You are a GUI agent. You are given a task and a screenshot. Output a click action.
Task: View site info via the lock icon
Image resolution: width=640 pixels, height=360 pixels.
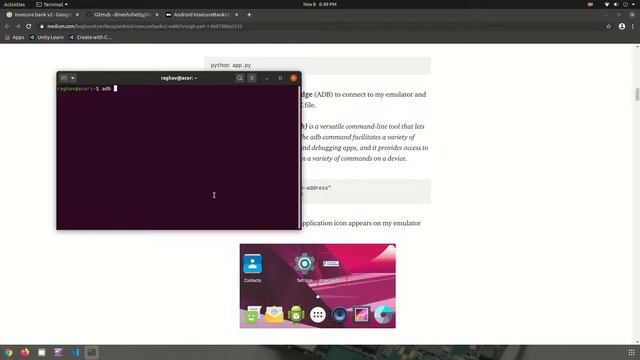42,26
